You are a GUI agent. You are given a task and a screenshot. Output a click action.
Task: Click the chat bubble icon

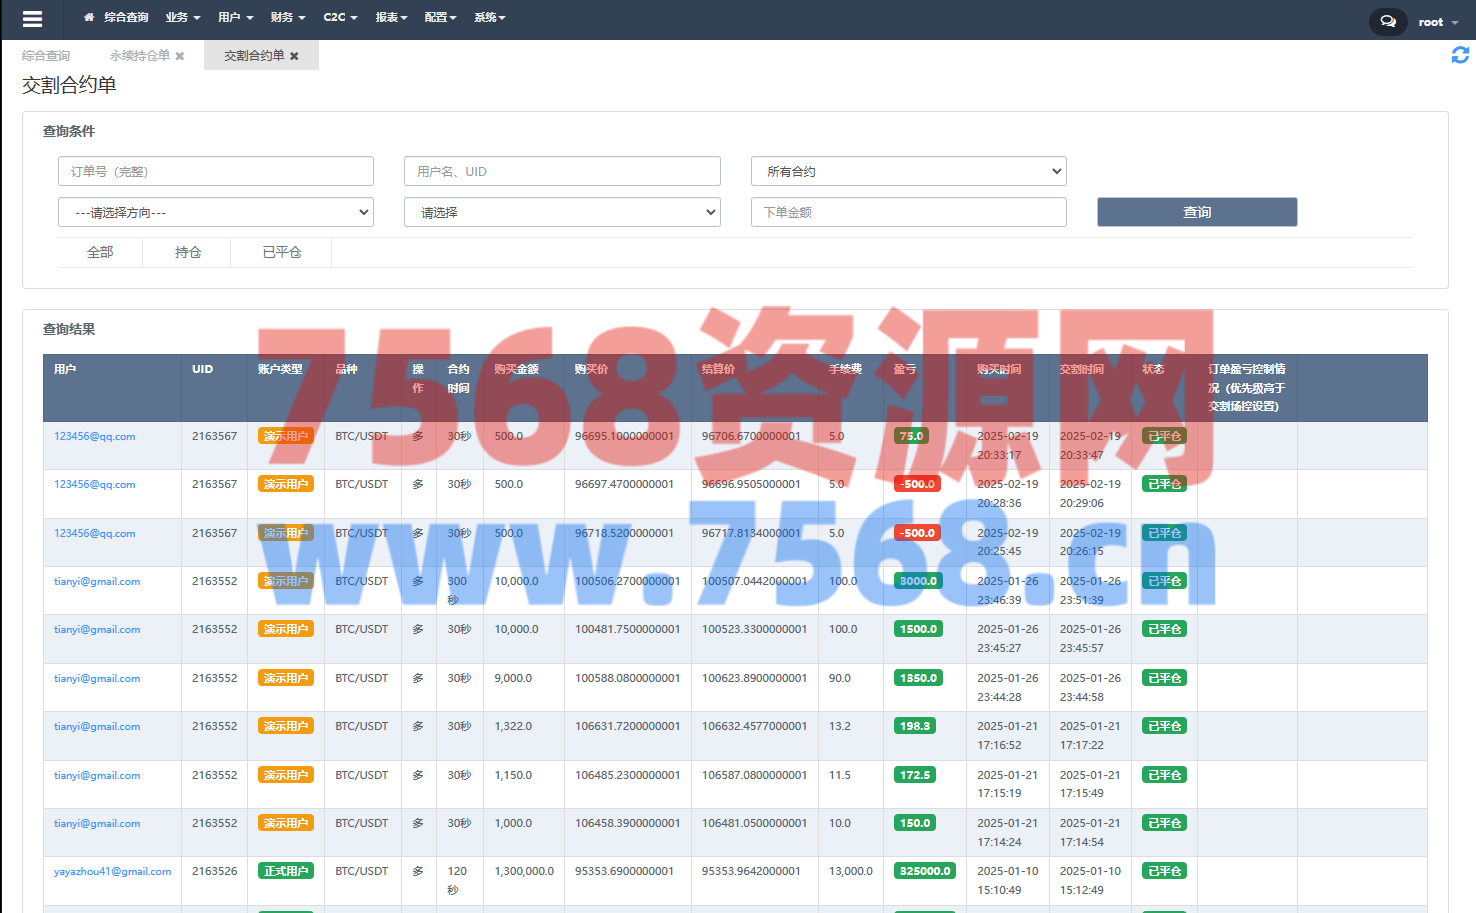pyautogui.click(x=1387, y=21)
